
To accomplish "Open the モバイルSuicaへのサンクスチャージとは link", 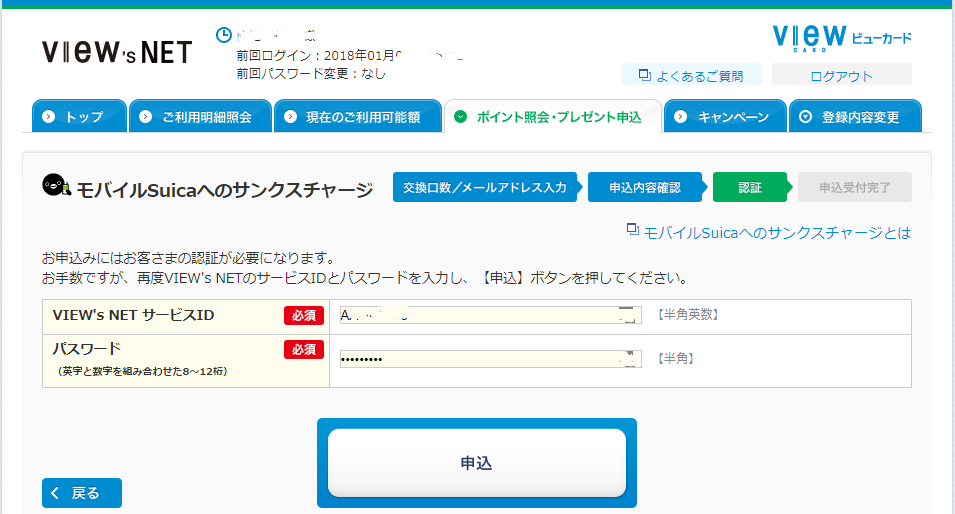I will (777, 233).
